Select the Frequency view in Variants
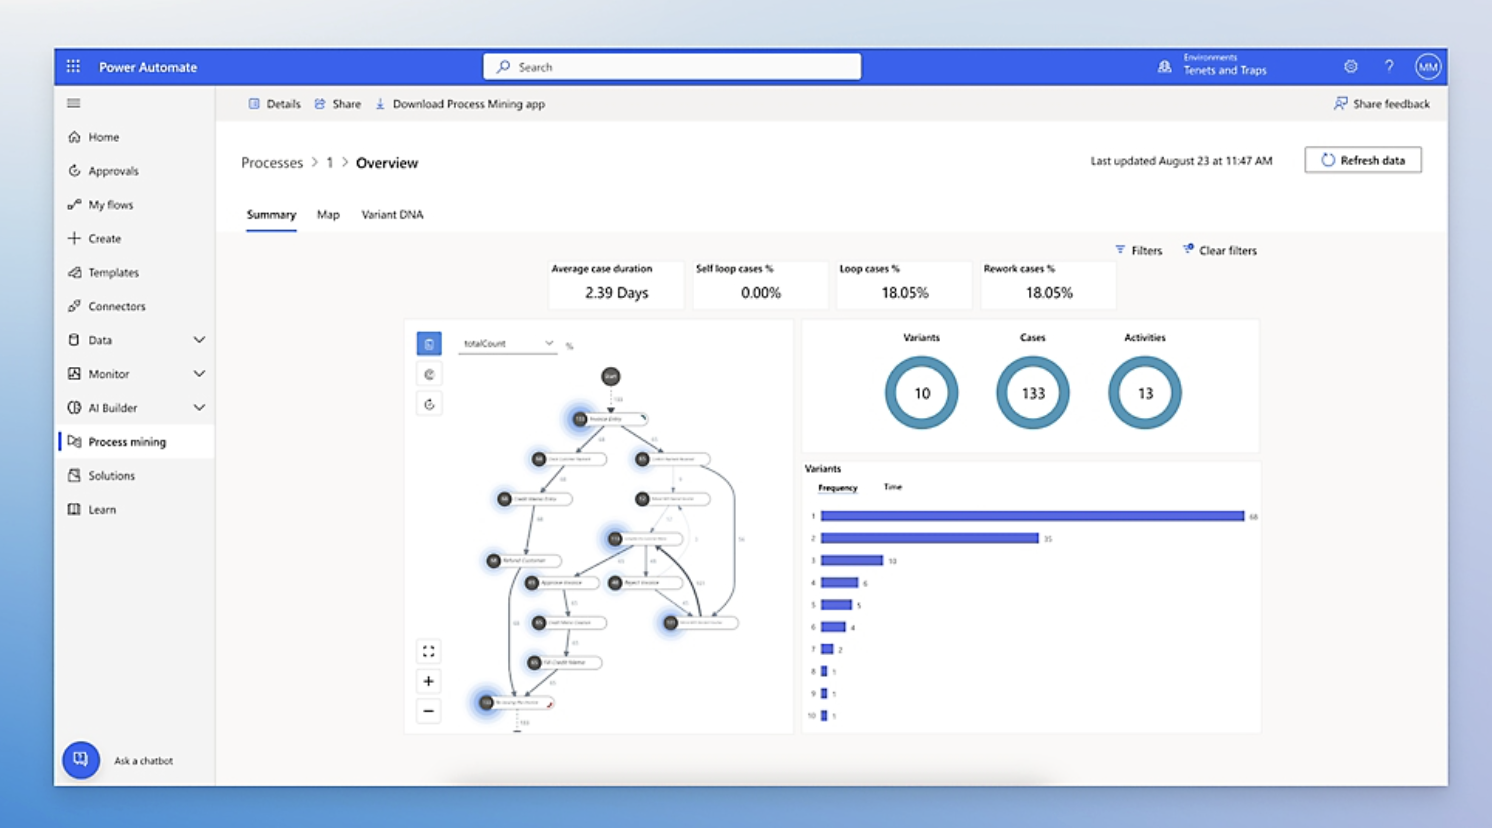Screen dimensions: 1492x828 click(837, 488)
